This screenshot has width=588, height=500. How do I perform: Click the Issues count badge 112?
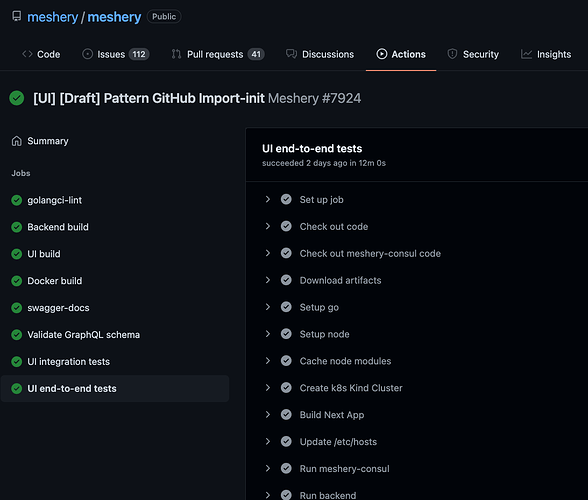tap(139, 54)
